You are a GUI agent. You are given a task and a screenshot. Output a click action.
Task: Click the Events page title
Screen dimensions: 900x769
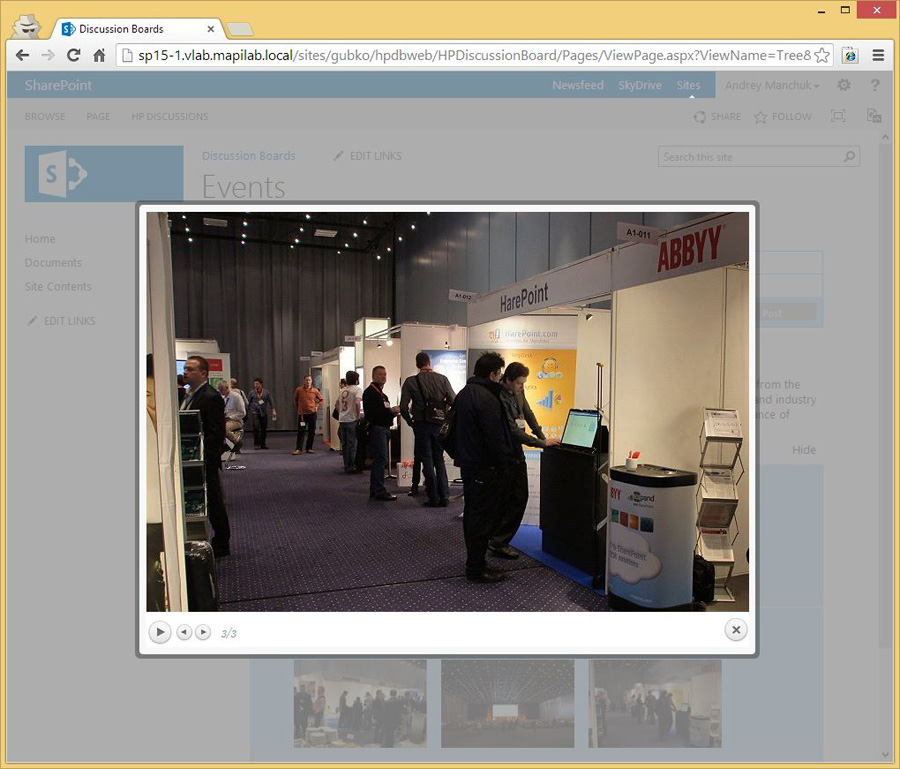coord(243,187)
